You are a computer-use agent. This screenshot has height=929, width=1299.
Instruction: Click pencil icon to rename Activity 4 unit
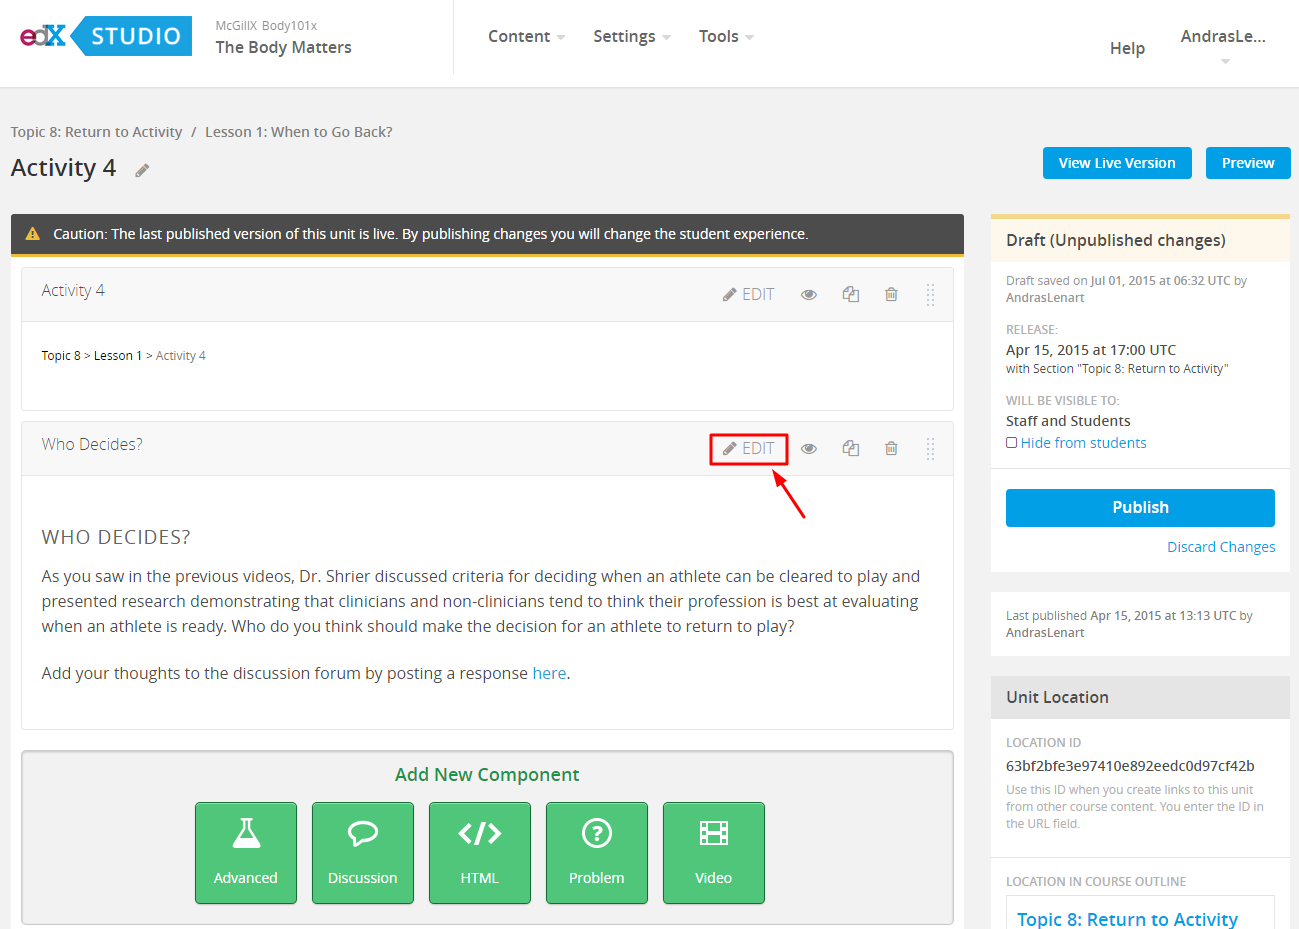(142, 170)
